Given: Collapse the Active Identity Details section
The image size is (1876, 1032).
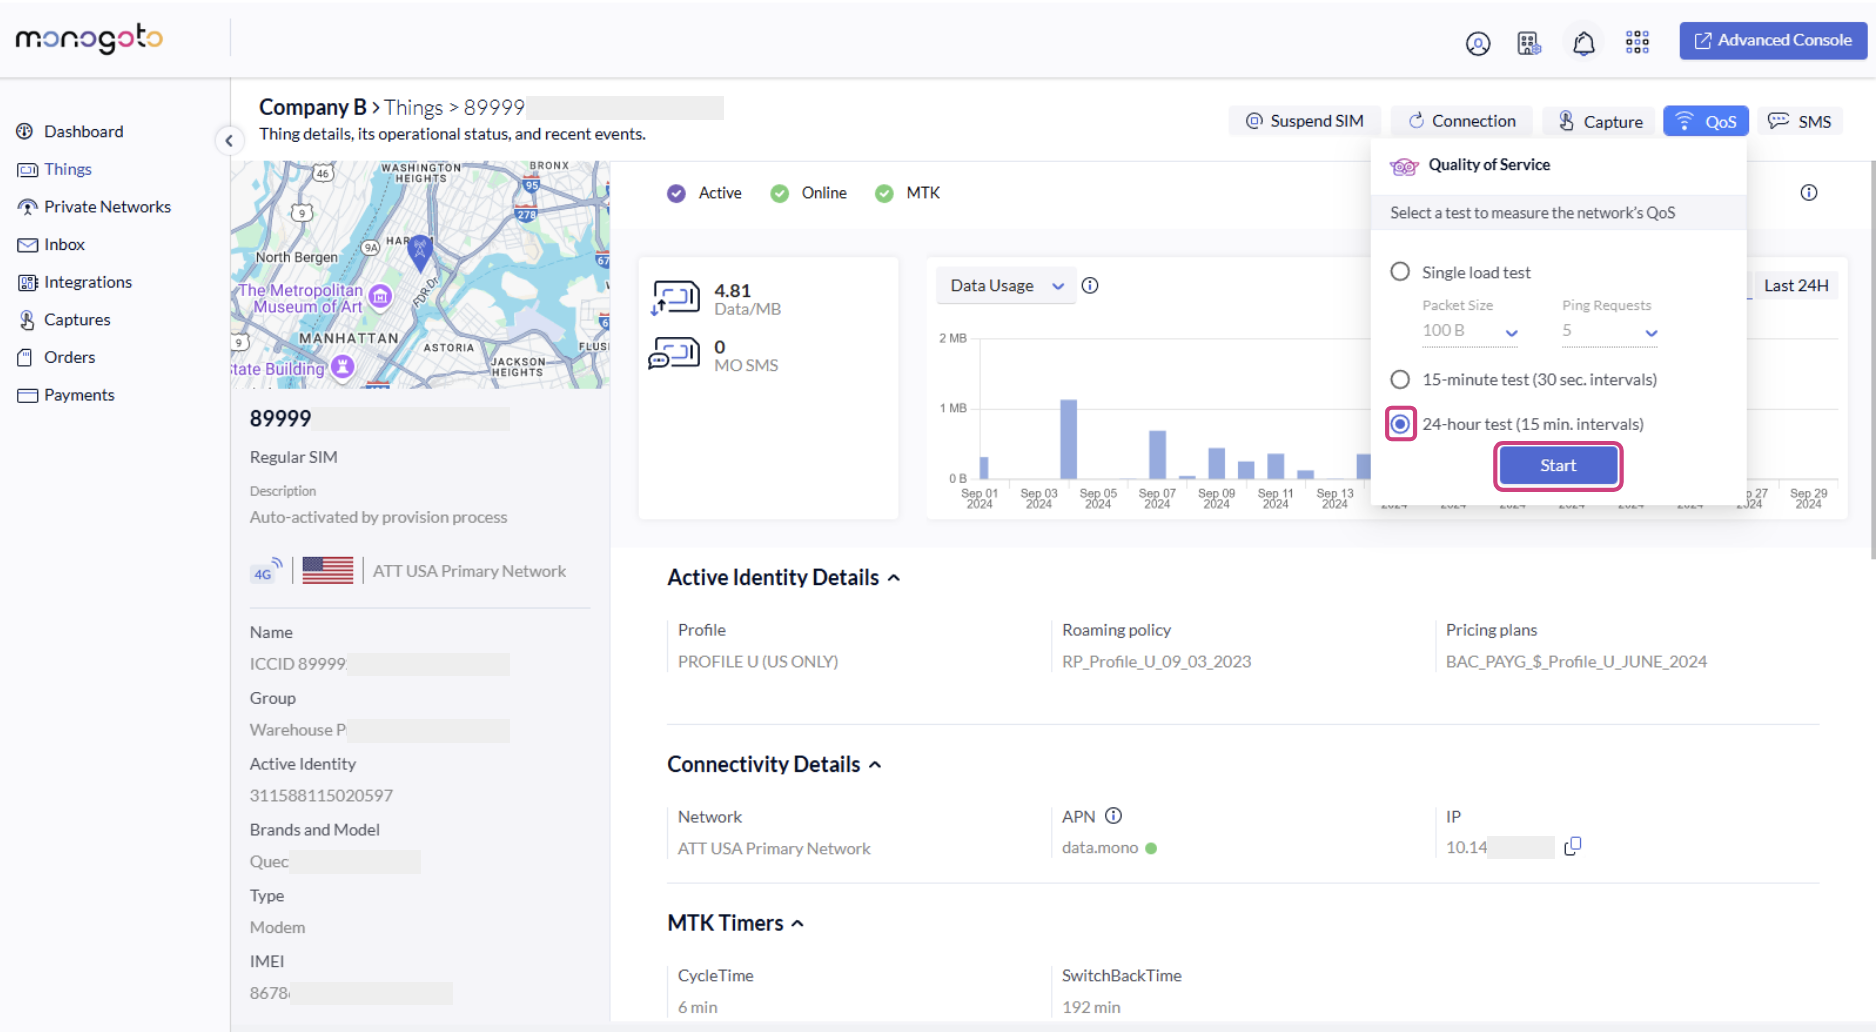Looking at the screenshot, I should [x=893, y=578].
